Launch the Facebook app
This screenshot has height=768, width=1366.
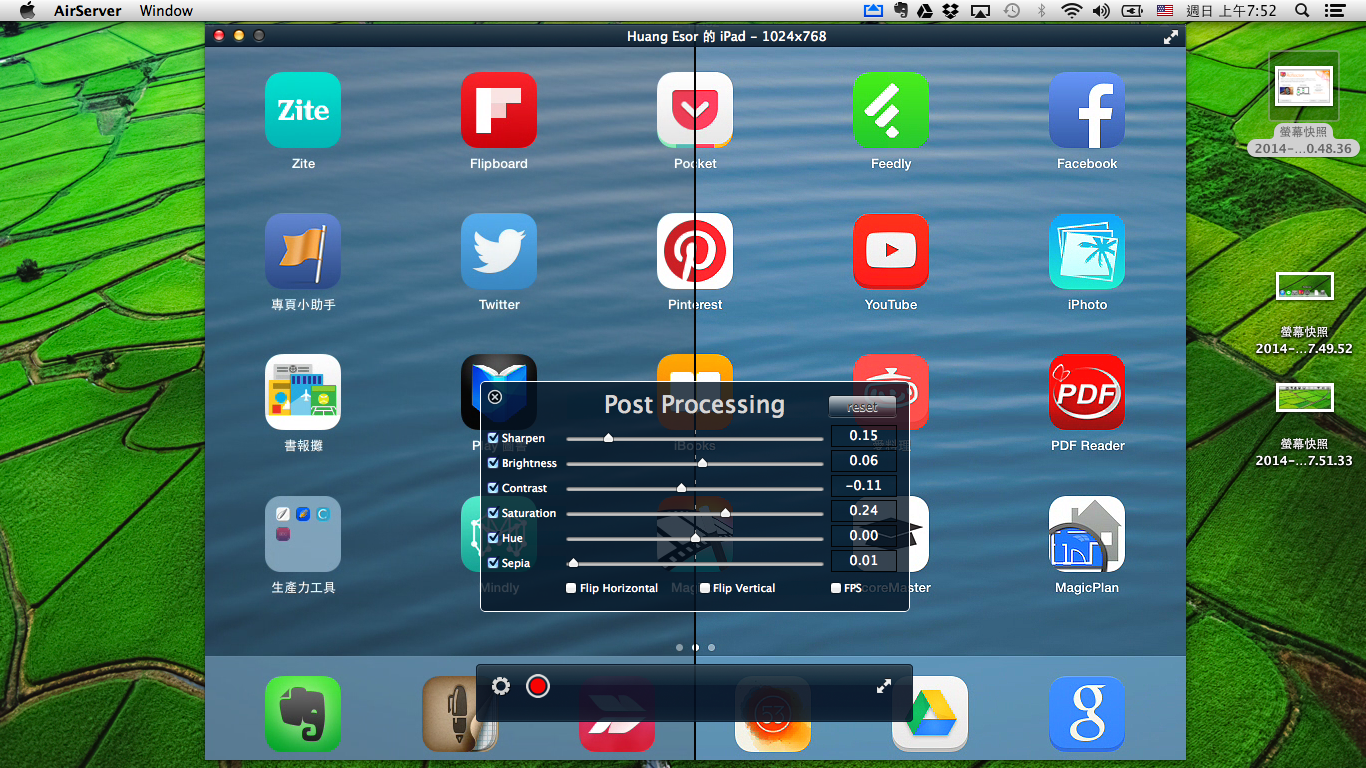(1087, 110)
